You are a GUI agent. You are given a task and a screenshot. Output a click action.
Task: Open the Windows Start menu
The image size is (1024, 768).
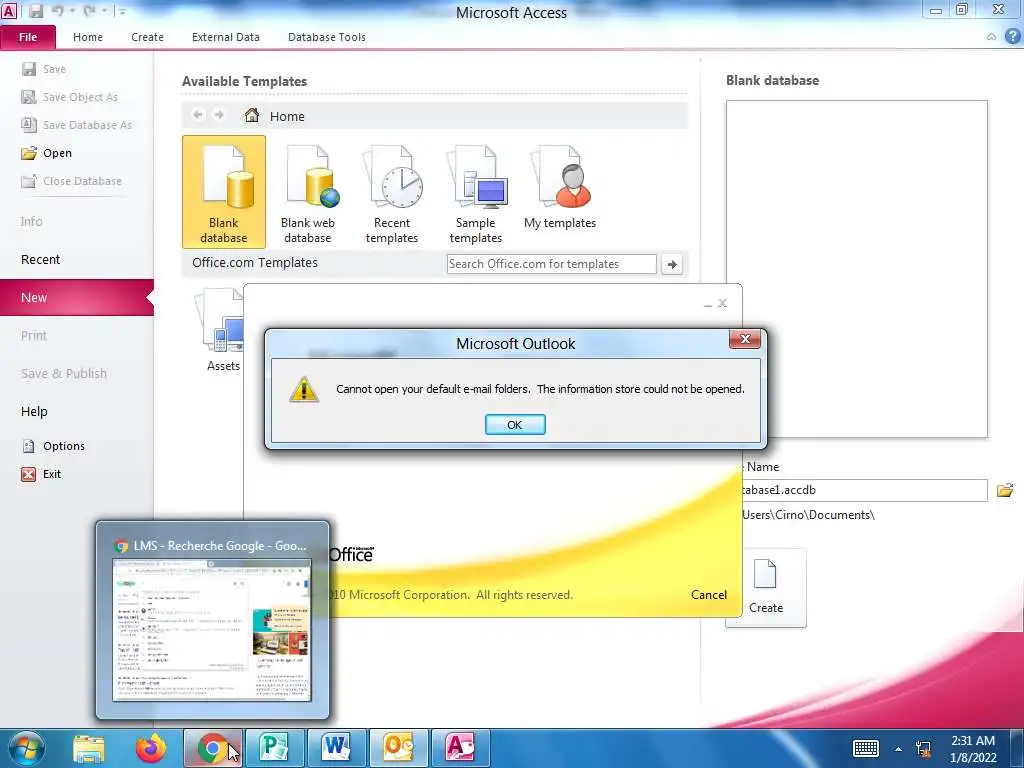(x=25, y=748)
